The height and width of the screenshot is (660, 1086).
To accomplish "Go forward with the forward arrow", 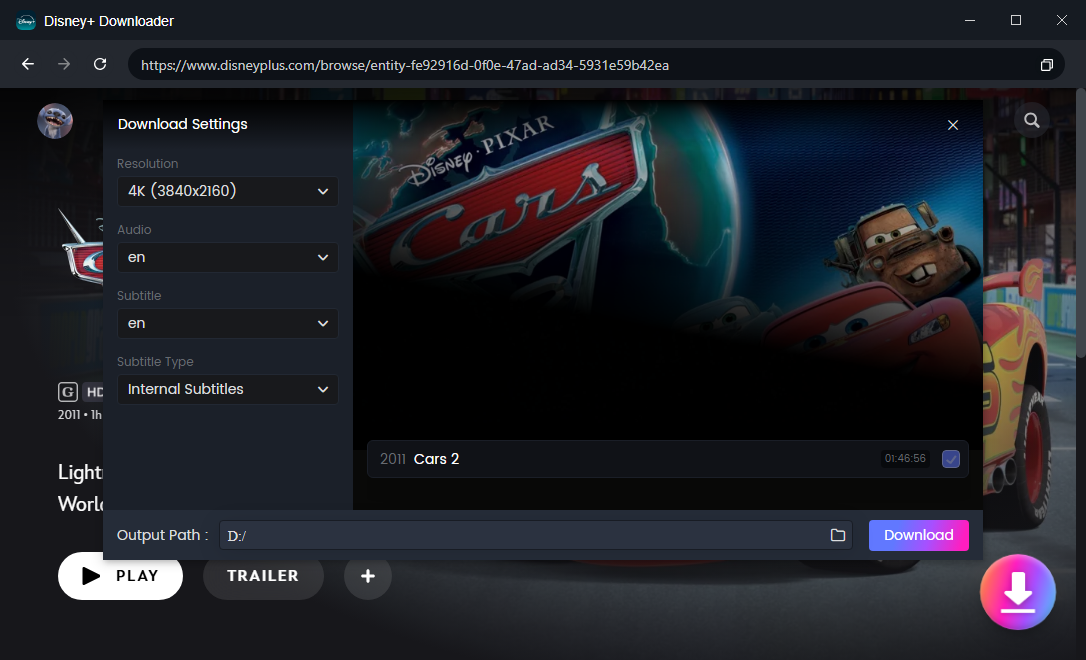I will 64,64.
